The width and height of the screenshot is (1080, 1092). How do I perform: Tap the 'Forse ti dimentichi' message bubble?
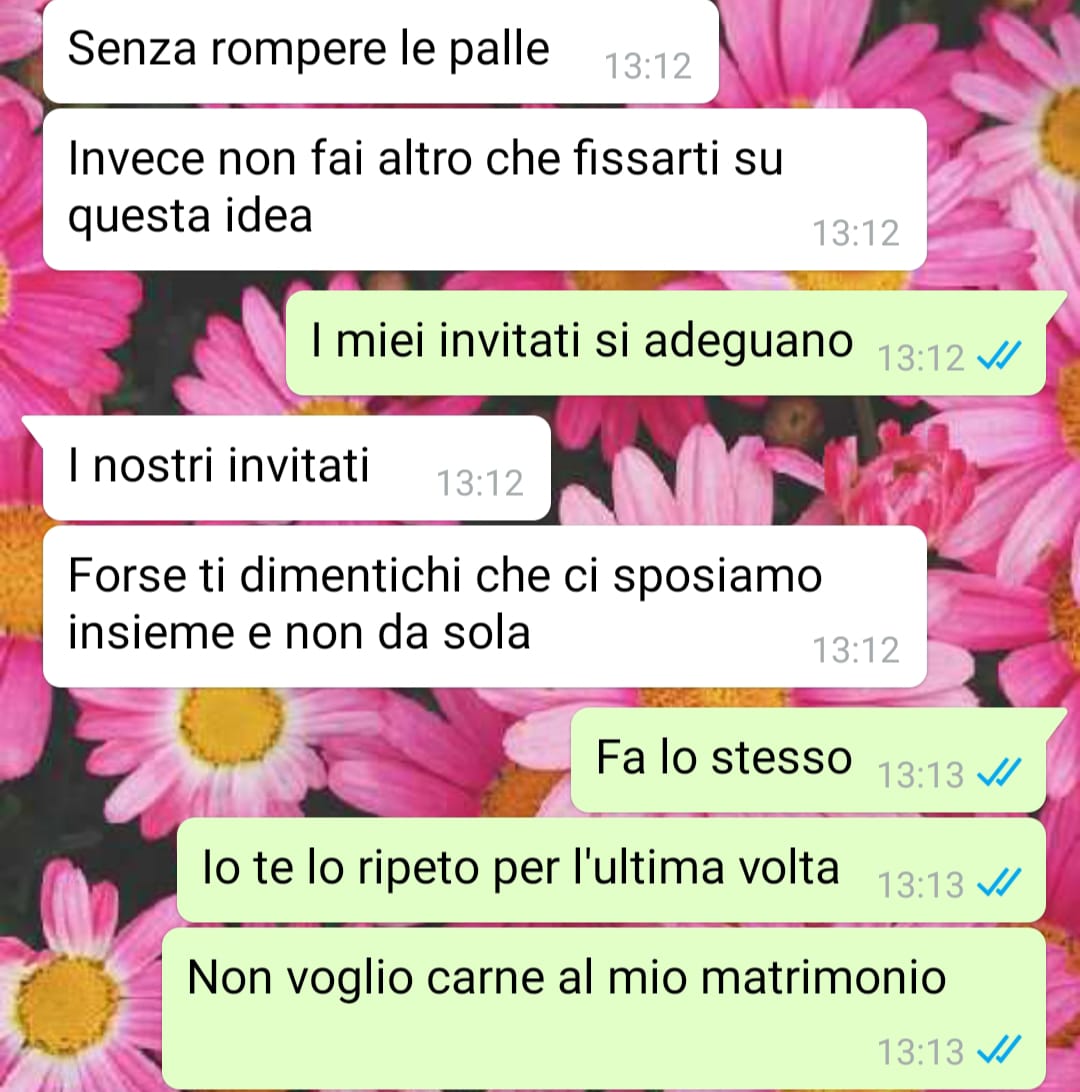click(x=485, y=607)
